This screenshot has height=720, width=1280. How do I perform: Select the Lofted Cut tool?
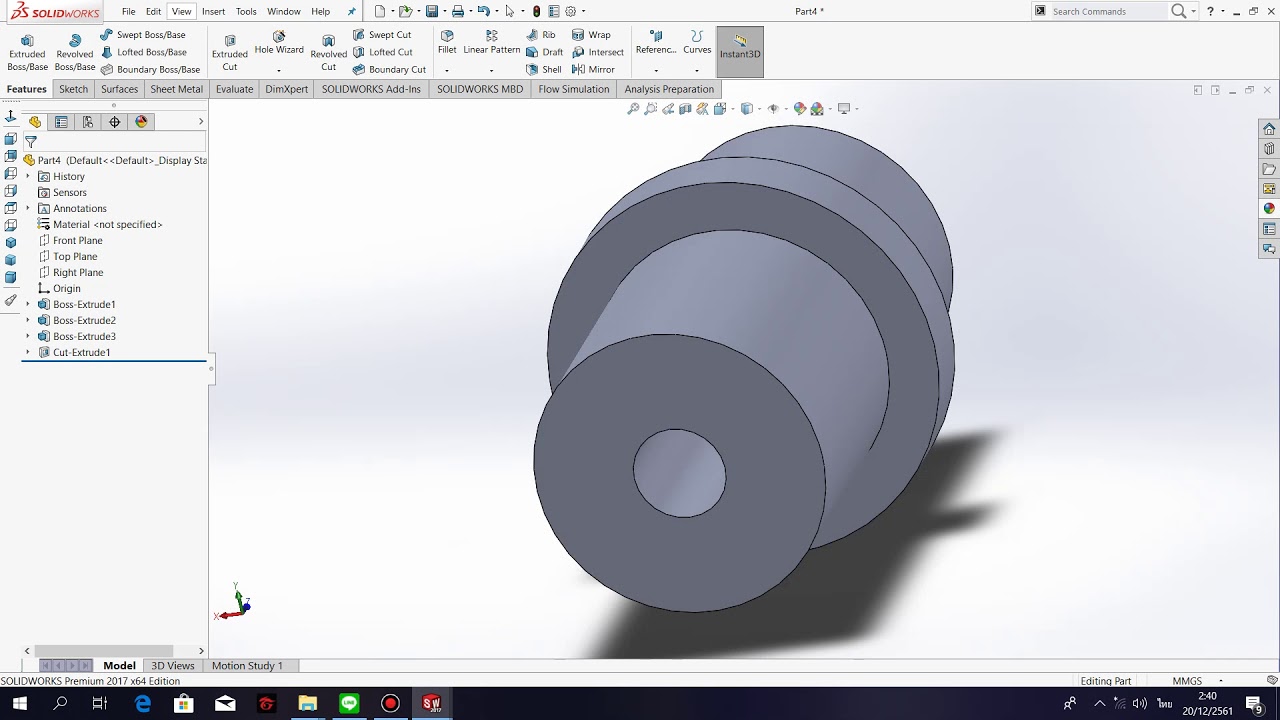click(x=383, y=52)
